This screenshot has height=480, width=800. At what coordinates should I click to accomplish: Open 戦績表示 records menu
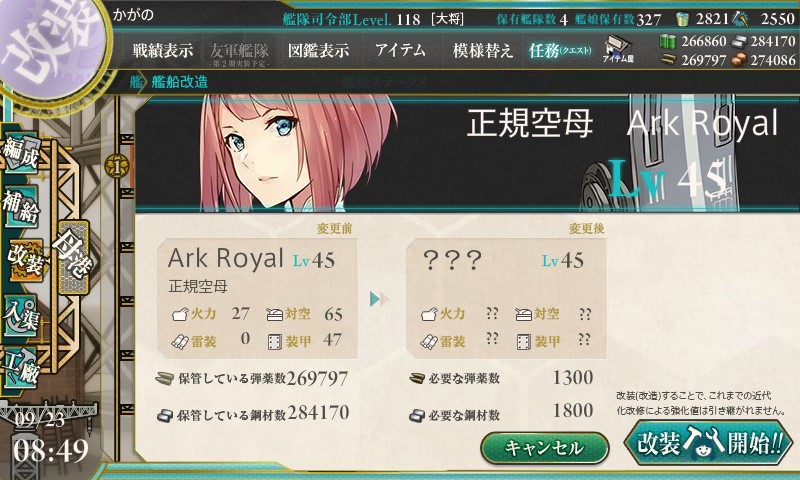[x=163, y=50]
